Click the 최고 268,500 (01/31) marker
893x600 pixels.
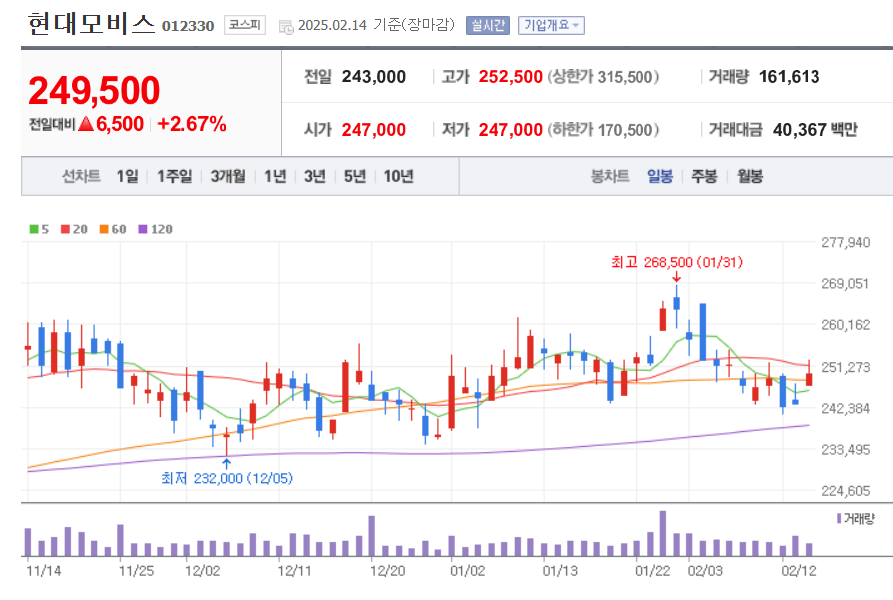pos(677,262)
